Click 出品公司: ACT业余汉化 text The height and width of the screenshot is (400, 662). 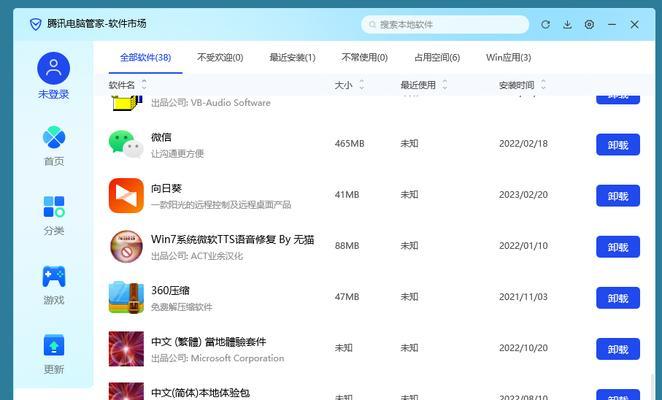(x=197, y=256)
